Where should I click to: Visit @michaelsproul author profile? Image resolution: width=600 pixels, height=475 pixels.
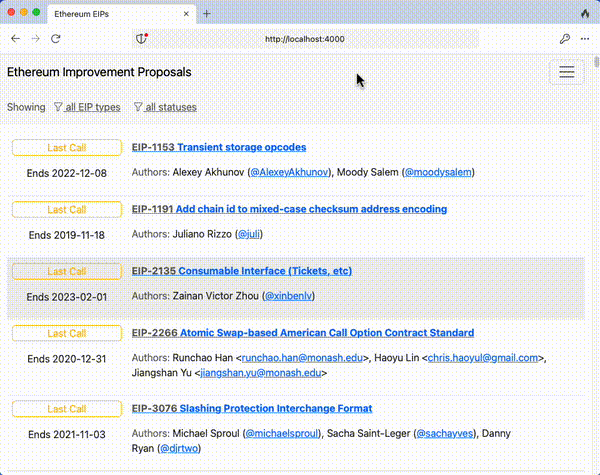(282, 434)
